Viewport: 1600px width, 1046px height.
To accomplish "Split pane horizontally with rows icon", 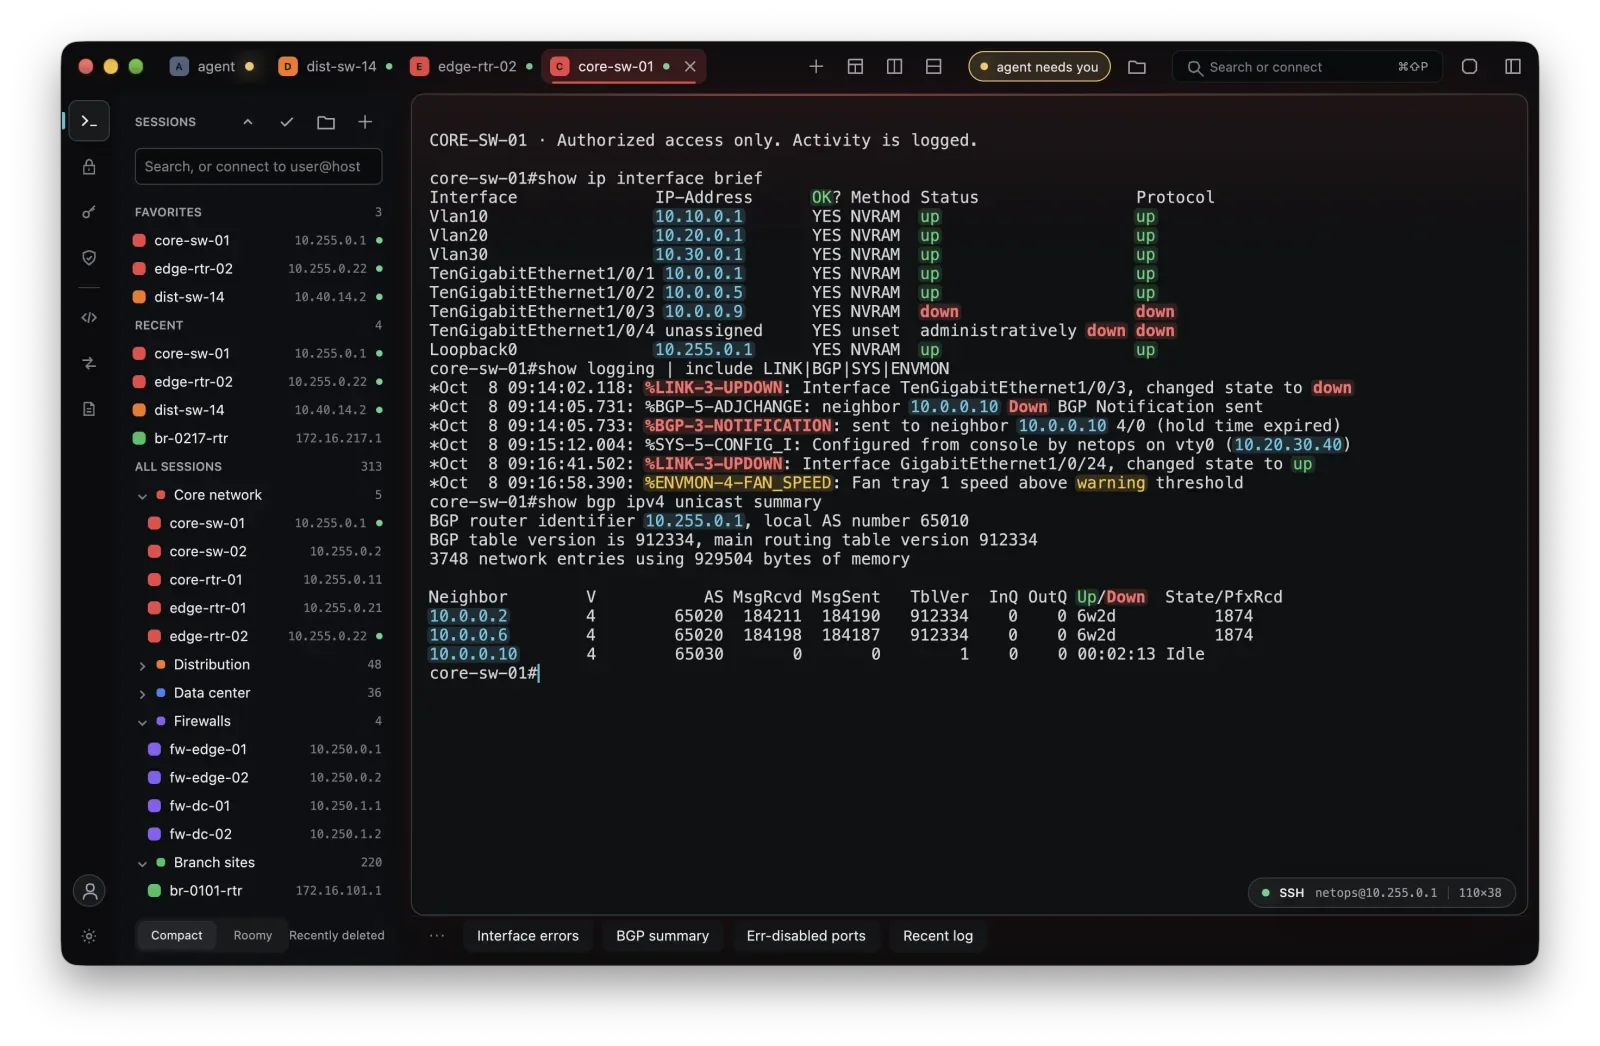I will pyautogui.click(x=934, y=67).
